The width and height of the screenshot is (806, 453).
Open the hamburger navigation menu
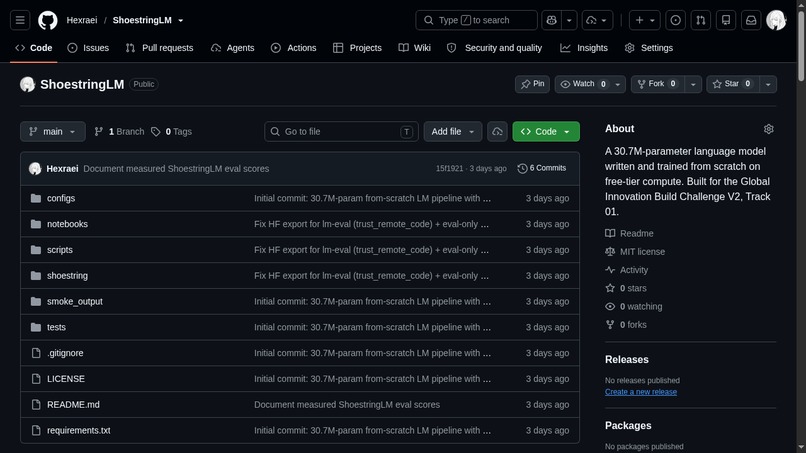click(20, 20)
